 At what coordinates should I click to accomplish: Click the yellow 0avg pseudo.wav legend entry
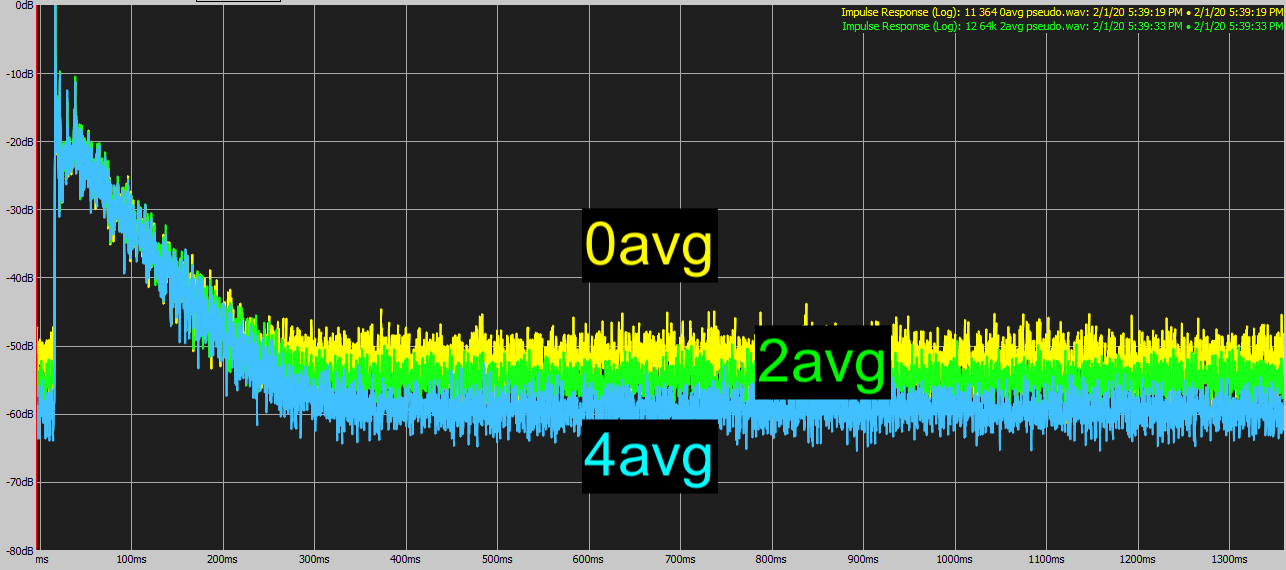(1062, 13)
